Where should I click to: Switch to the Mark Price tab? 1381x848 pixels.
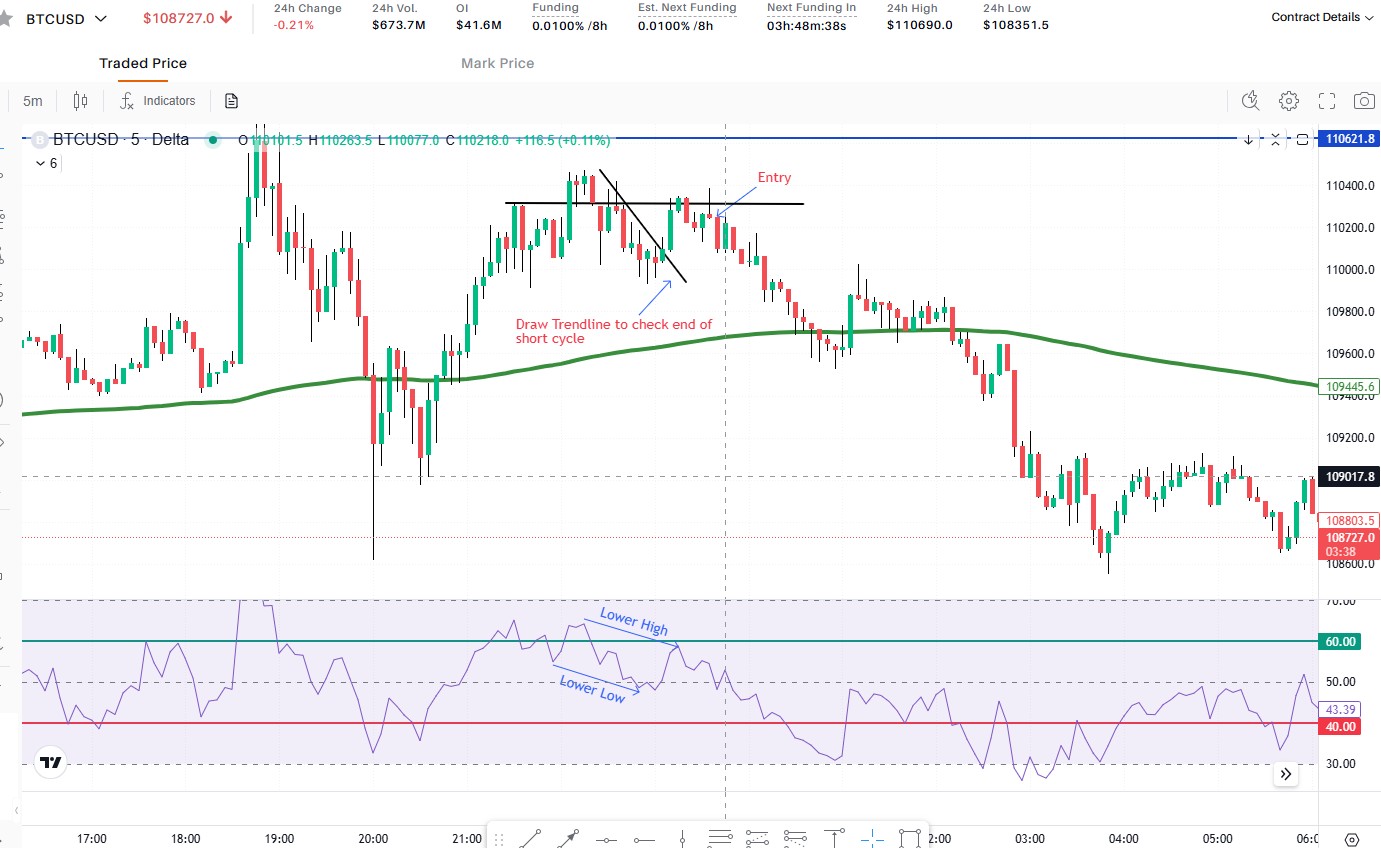tap(497, 63)
